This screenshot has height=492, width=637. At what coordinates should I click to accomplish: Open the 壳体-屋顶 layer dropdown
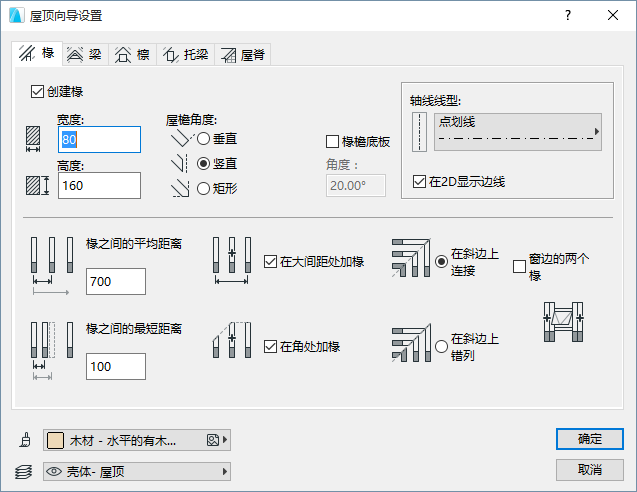(137, 471)
